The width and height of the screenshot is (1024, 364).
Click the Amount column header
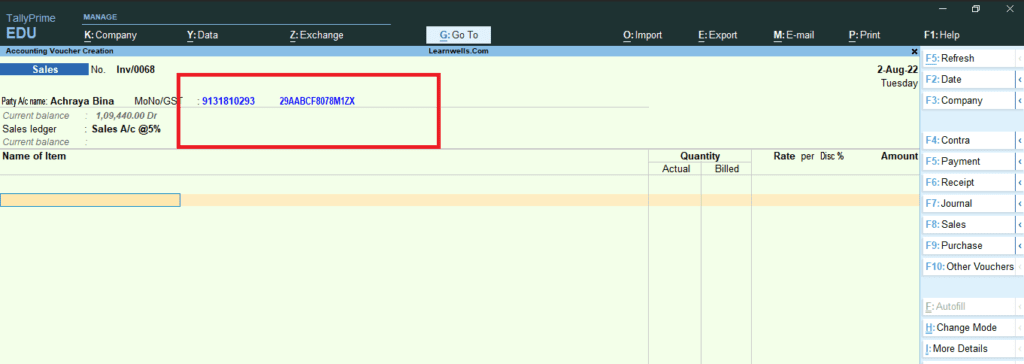coord(899,156)
